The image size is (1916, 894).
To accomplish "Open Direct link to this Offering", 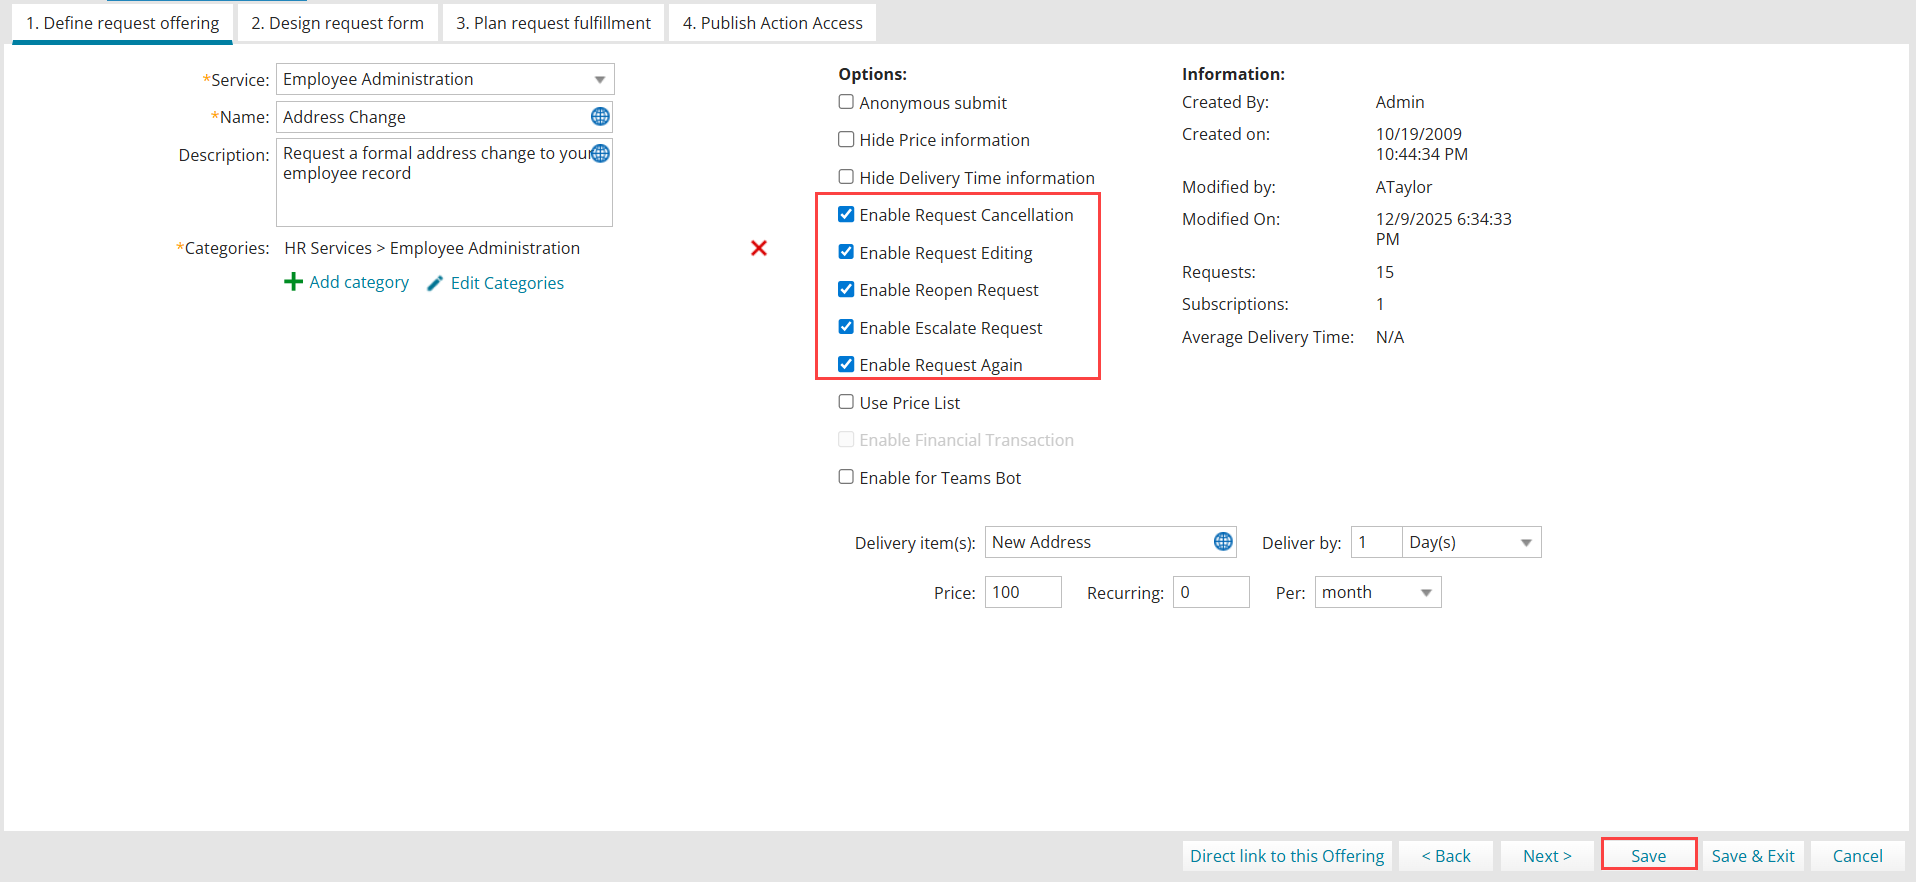I will [x=1287, y=856].
